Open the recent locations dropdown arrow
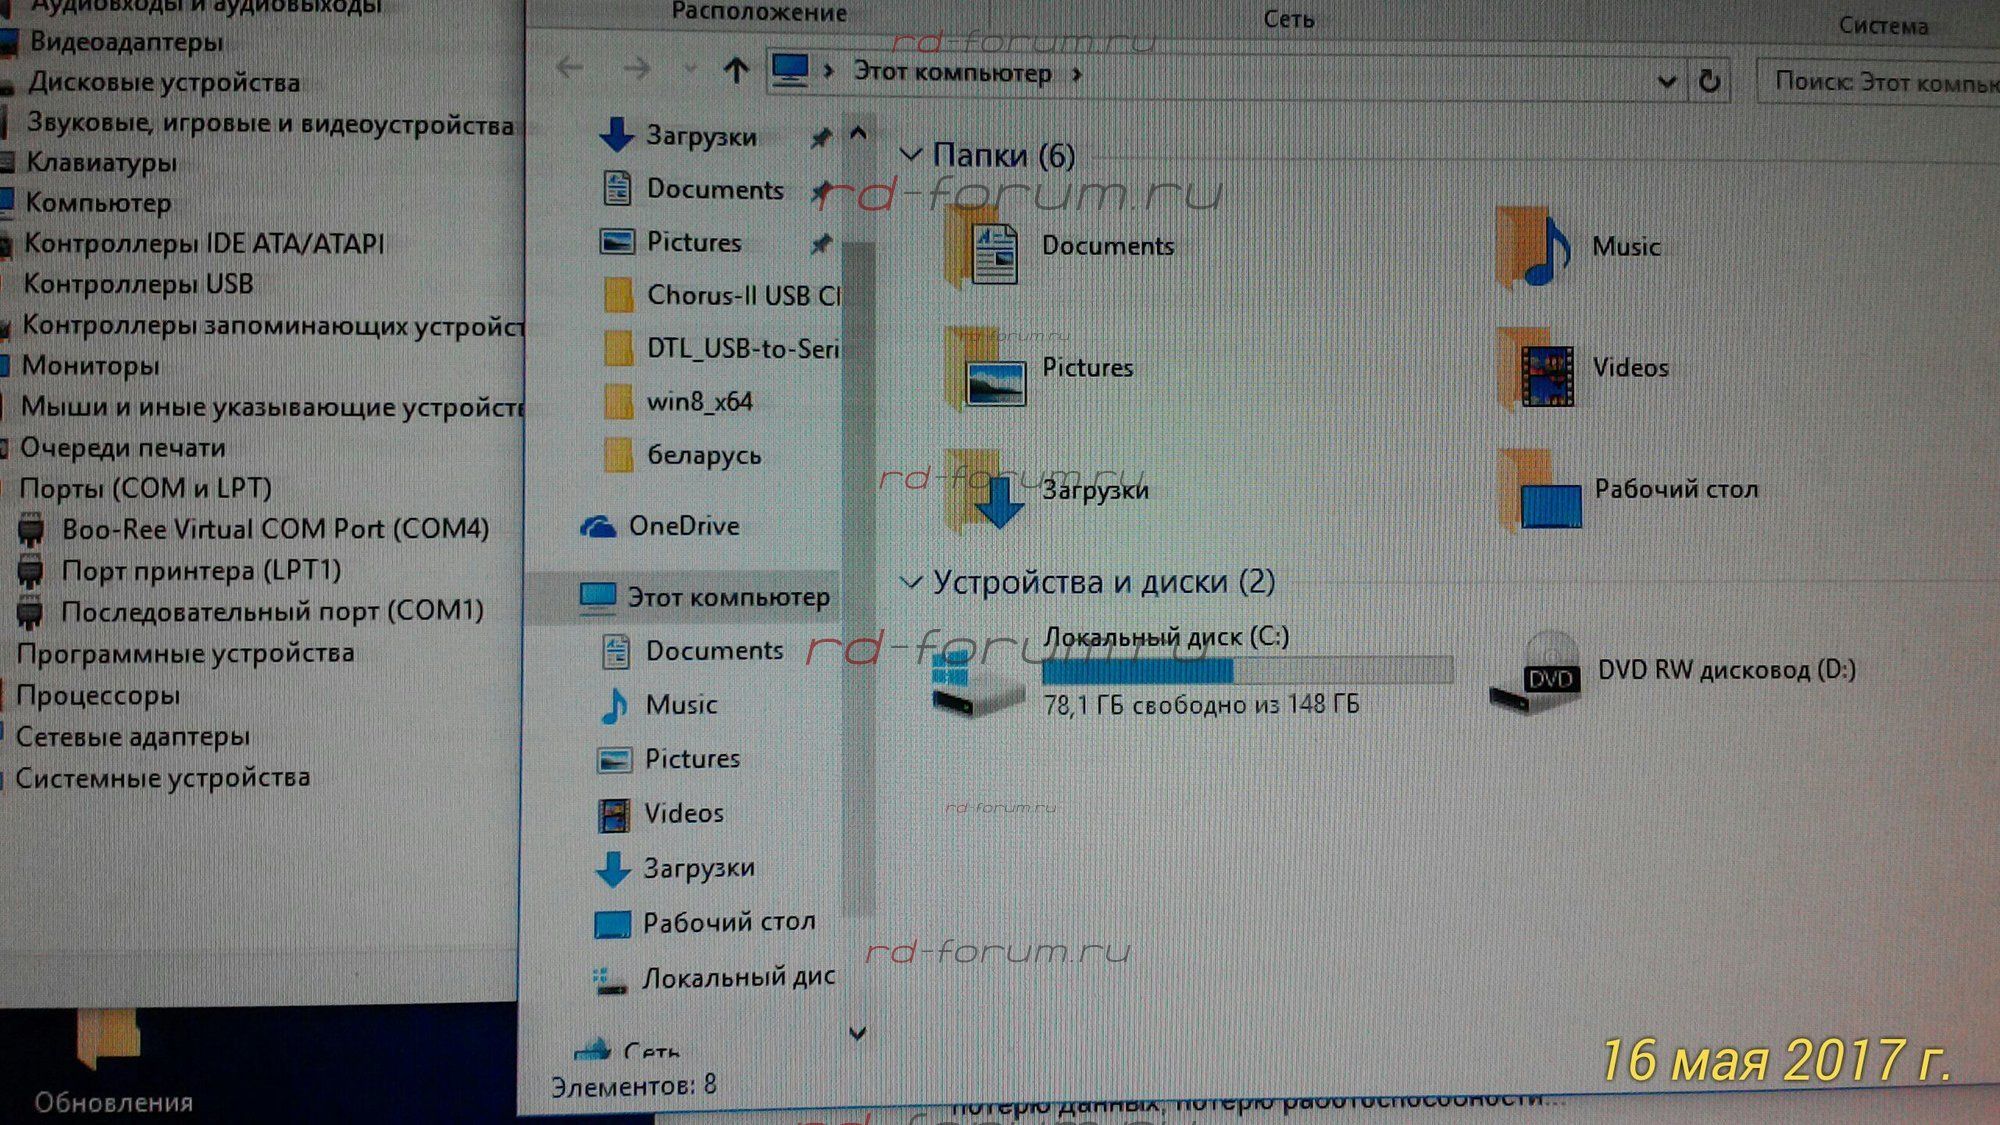The height and width of the screenshot is (1125, 2000). point(690,70)
